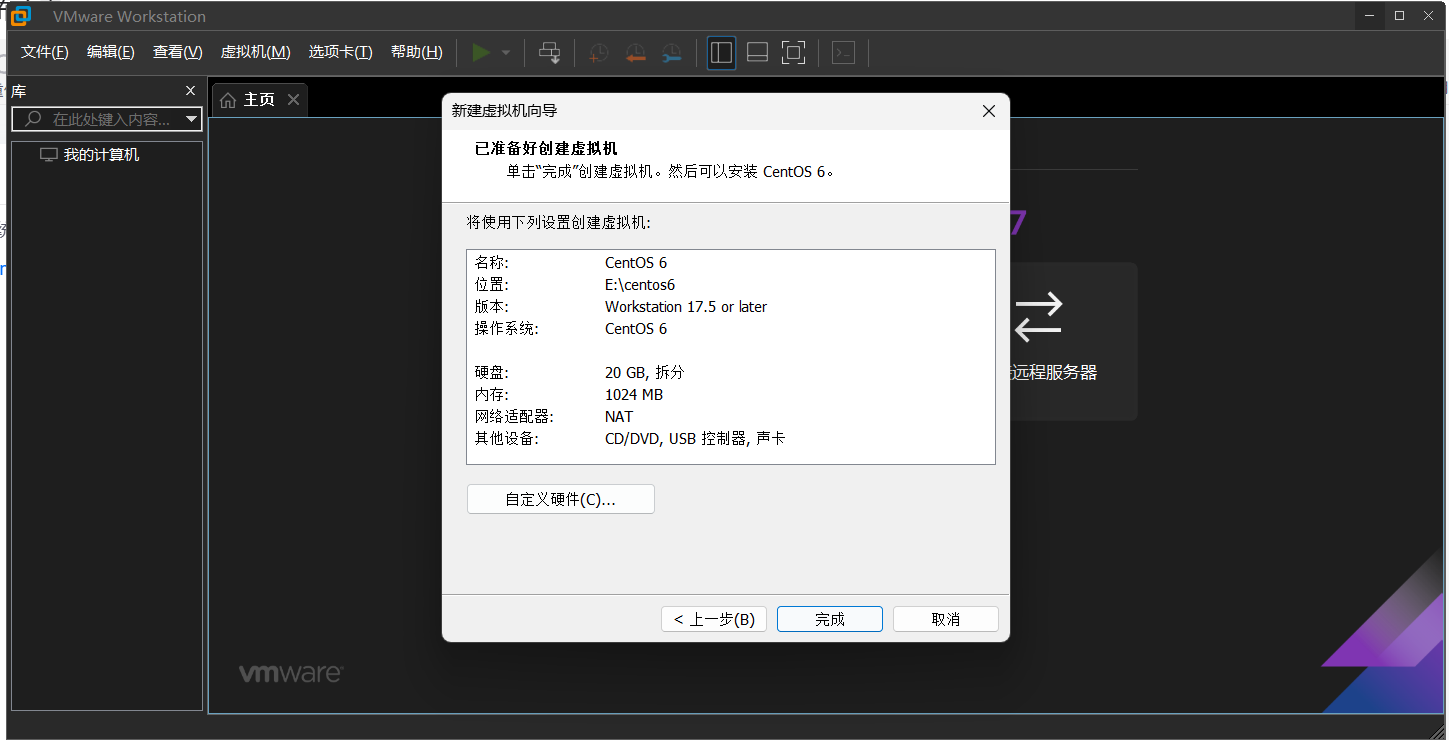1449x740 pixels.
Task: Click the 操作系统: label
Action: tap(506, 328)
